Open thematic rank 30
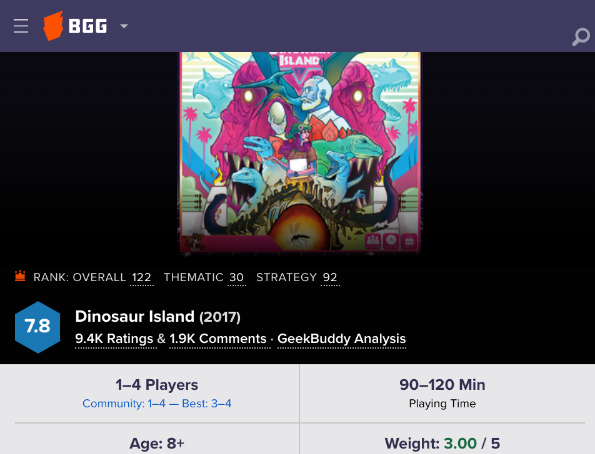Screen dimensions: 595x454 coord(236,277)
